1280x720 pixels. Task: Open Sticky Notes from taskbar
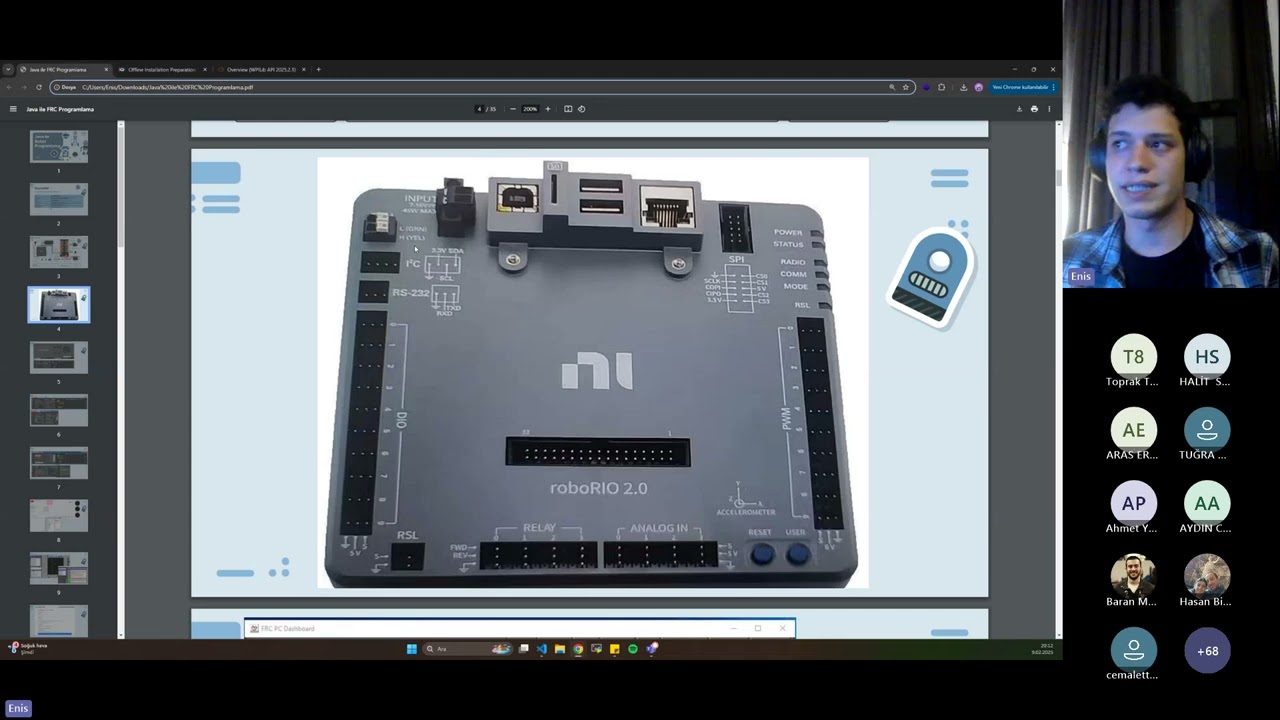(x=615, y=649)
